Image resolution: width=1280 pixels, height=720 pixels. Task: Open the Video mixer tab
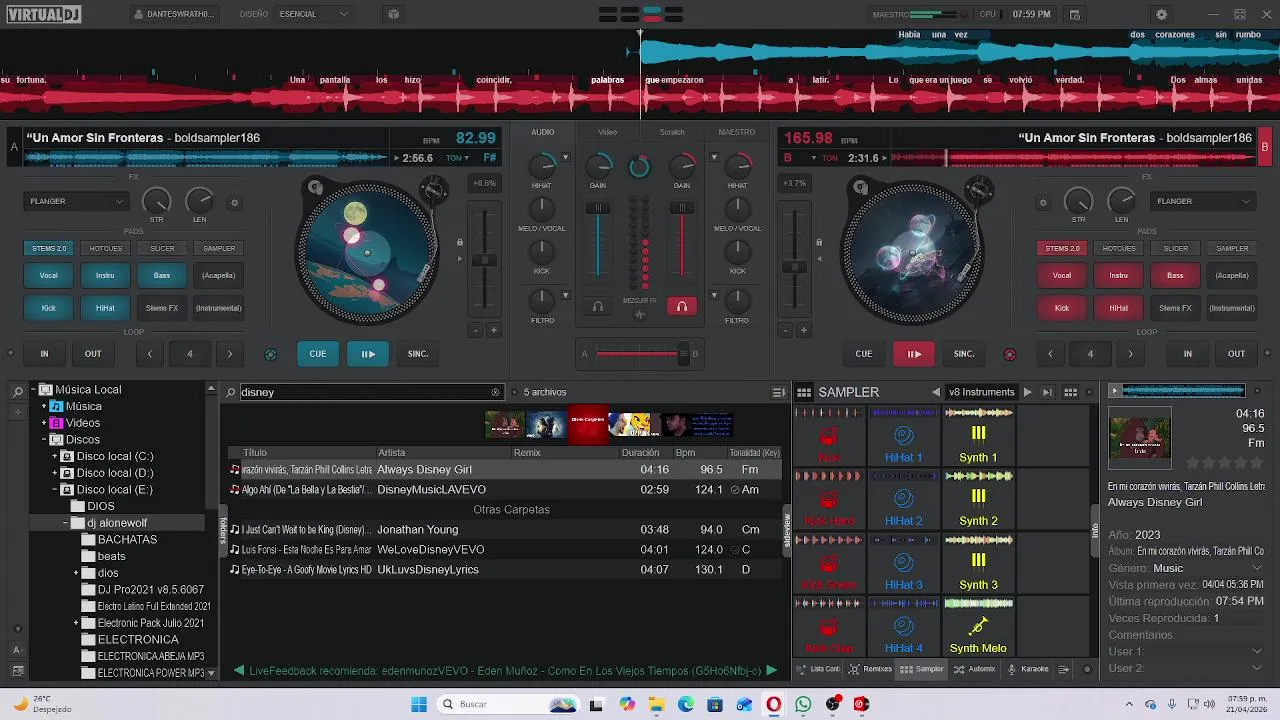(608, 132)
